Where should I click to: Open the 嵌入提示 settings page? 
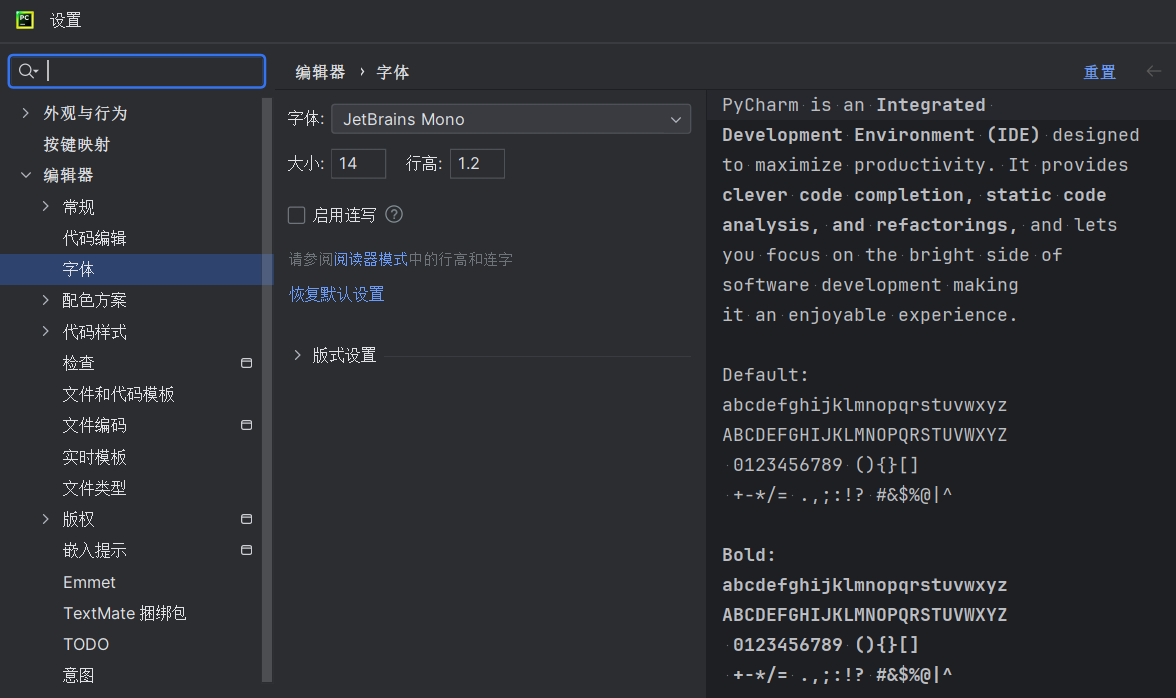94,550
